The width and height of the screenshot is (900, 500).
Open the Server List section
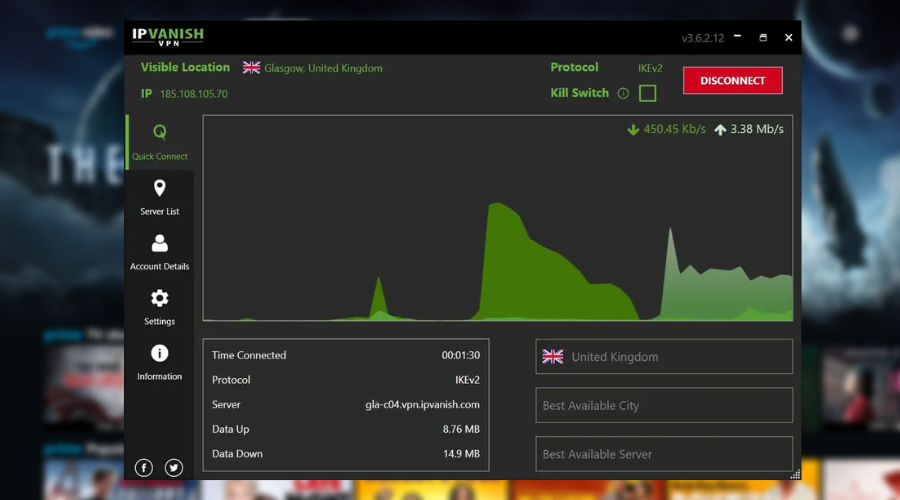pyautogui.click(x=160, y=197)
